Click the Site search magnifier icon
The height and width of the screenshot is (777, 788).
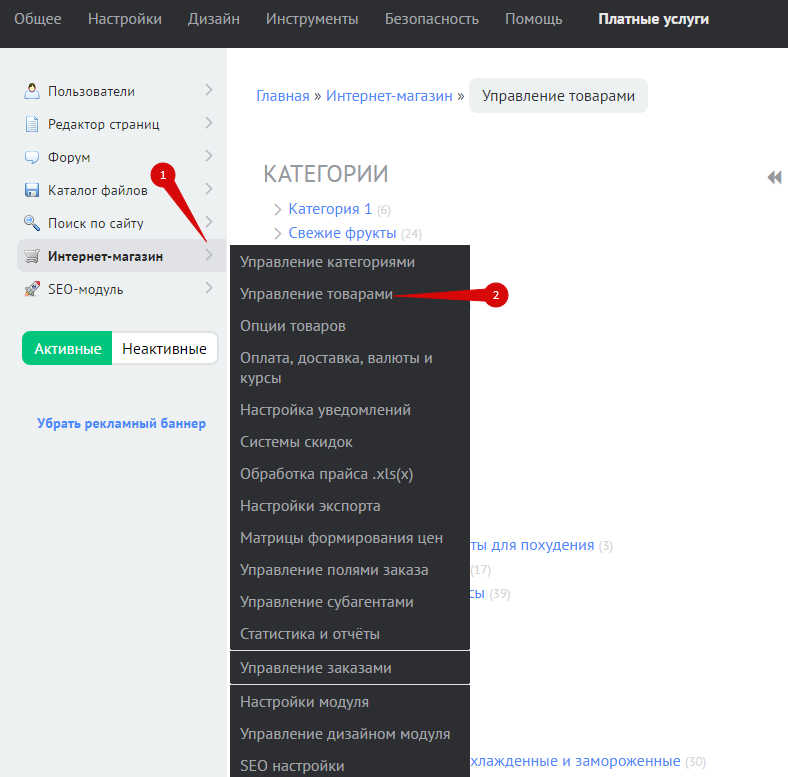[x=32, y=223]
